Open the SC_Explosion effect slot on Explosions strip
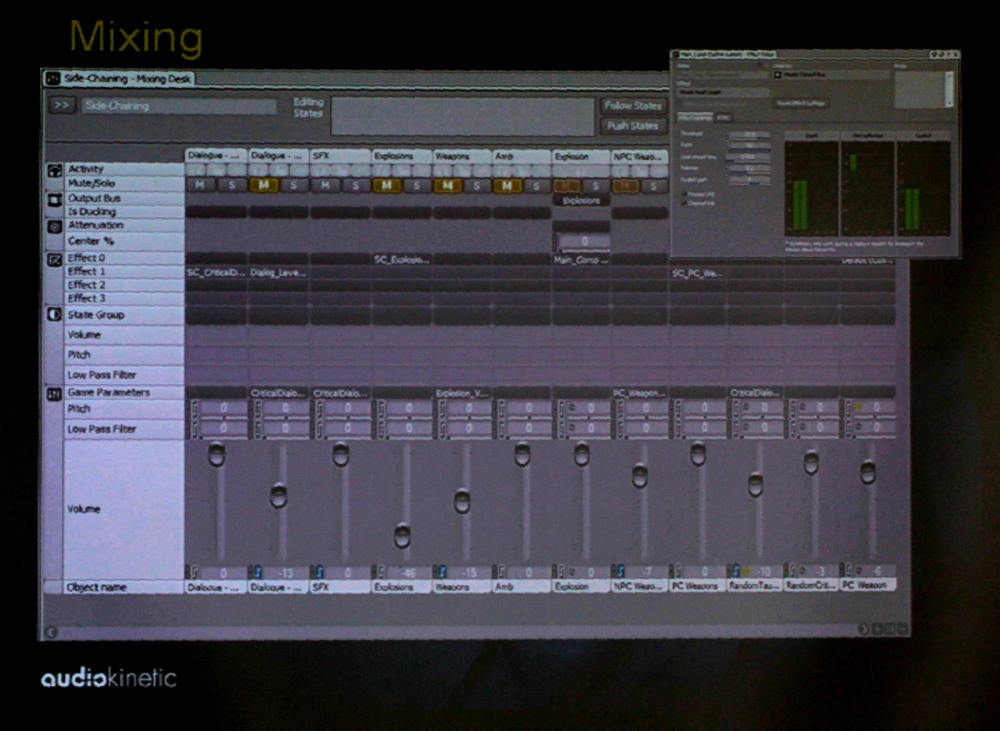Viewport: 1000px width, 731px height. coord(401,259)
